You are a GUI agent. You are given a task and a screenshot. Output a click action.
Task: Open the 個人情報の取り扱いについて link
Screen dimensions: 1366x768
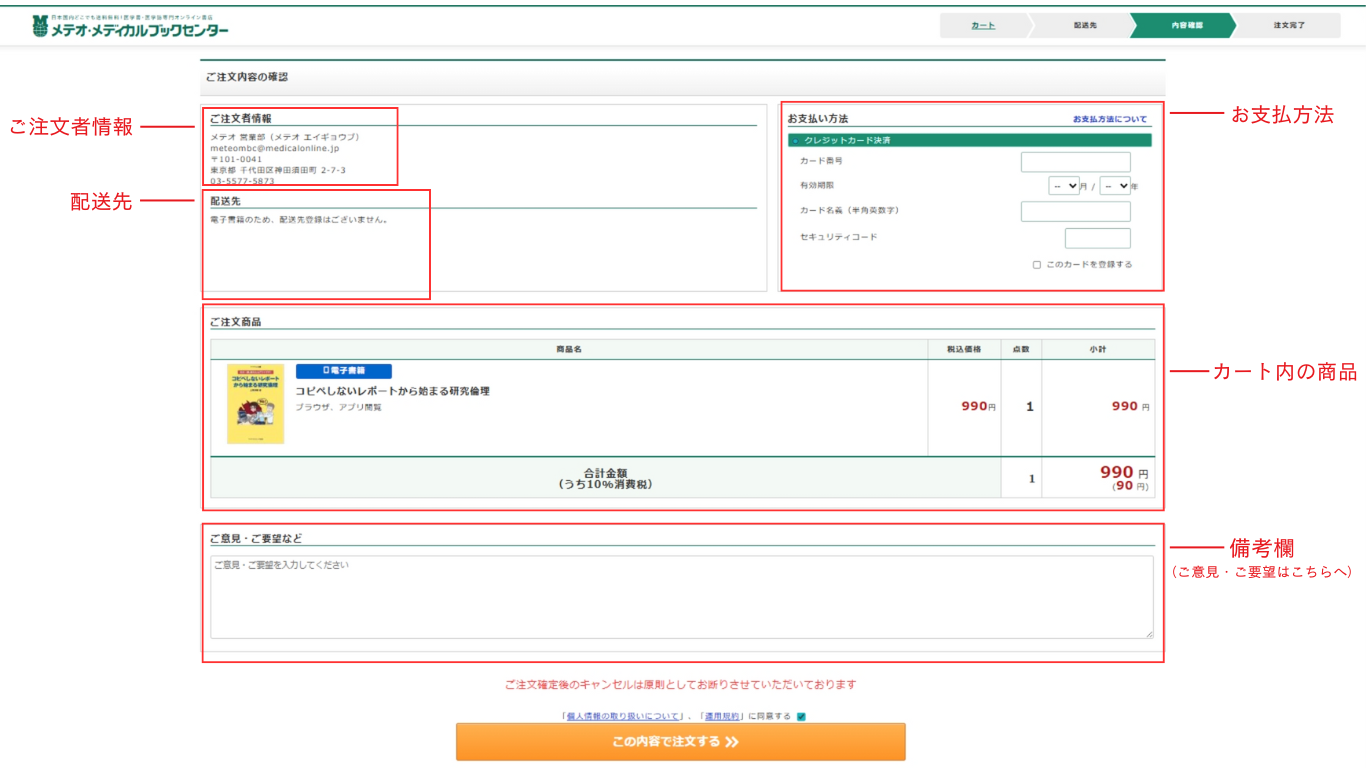click(624, 716)
